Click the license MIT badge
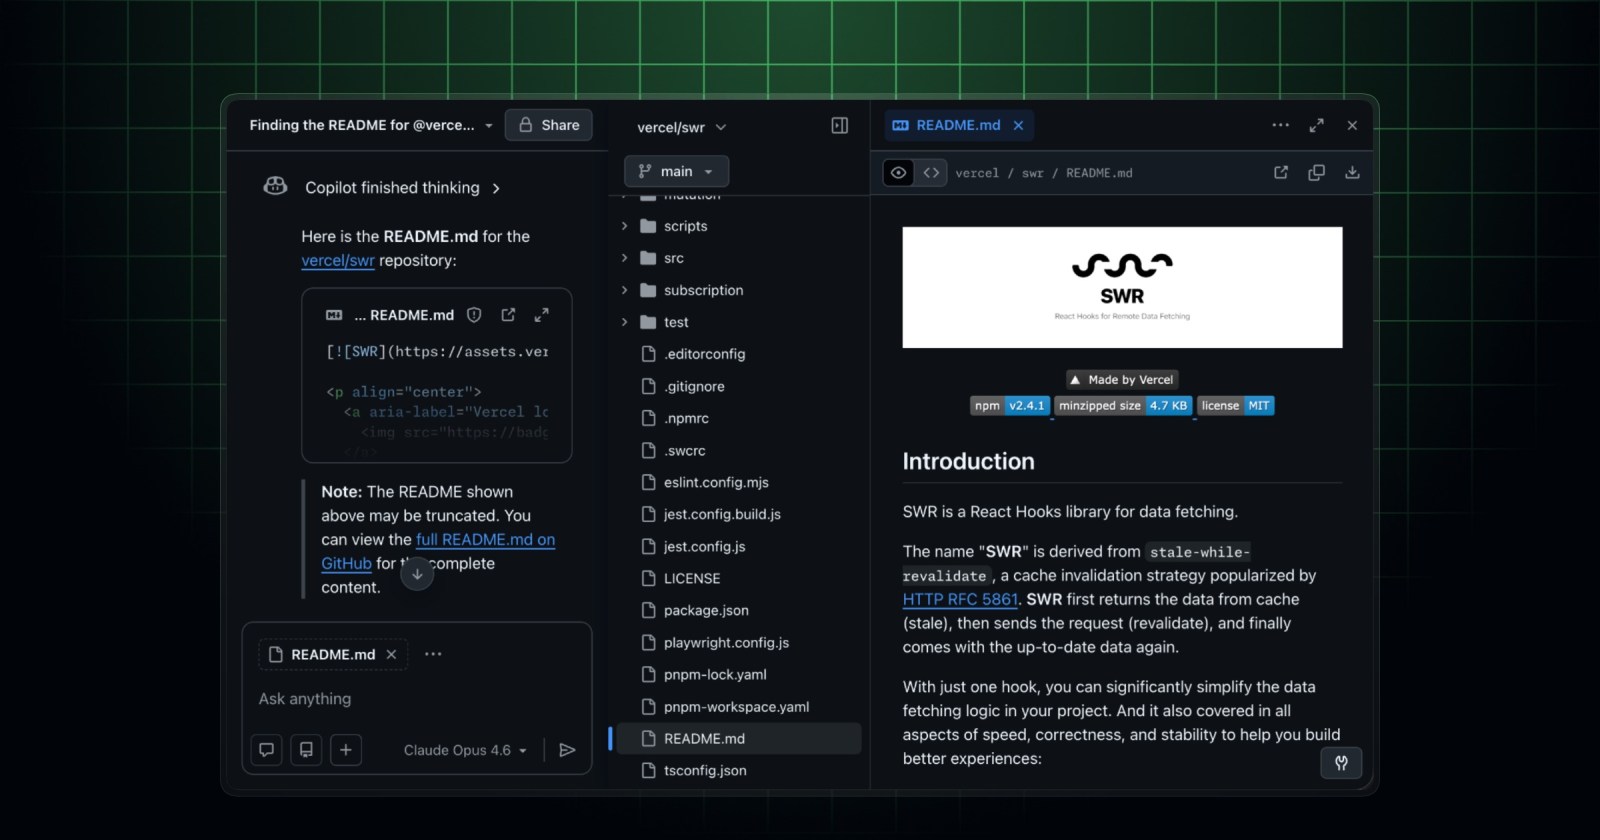 1236,405
